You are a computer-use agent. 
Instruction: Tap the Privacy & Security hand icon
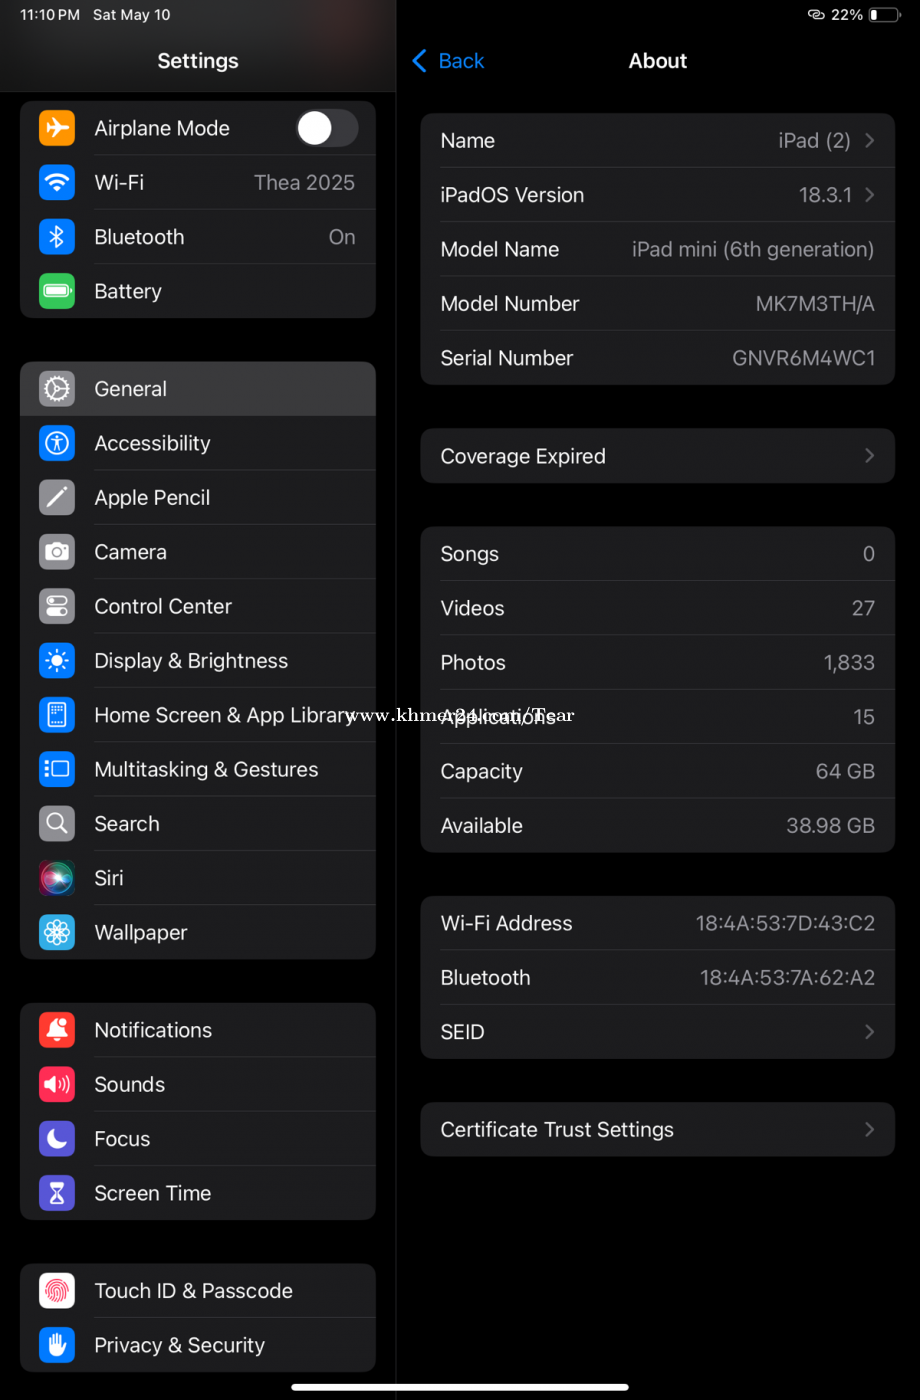[x=57, y=1345]
